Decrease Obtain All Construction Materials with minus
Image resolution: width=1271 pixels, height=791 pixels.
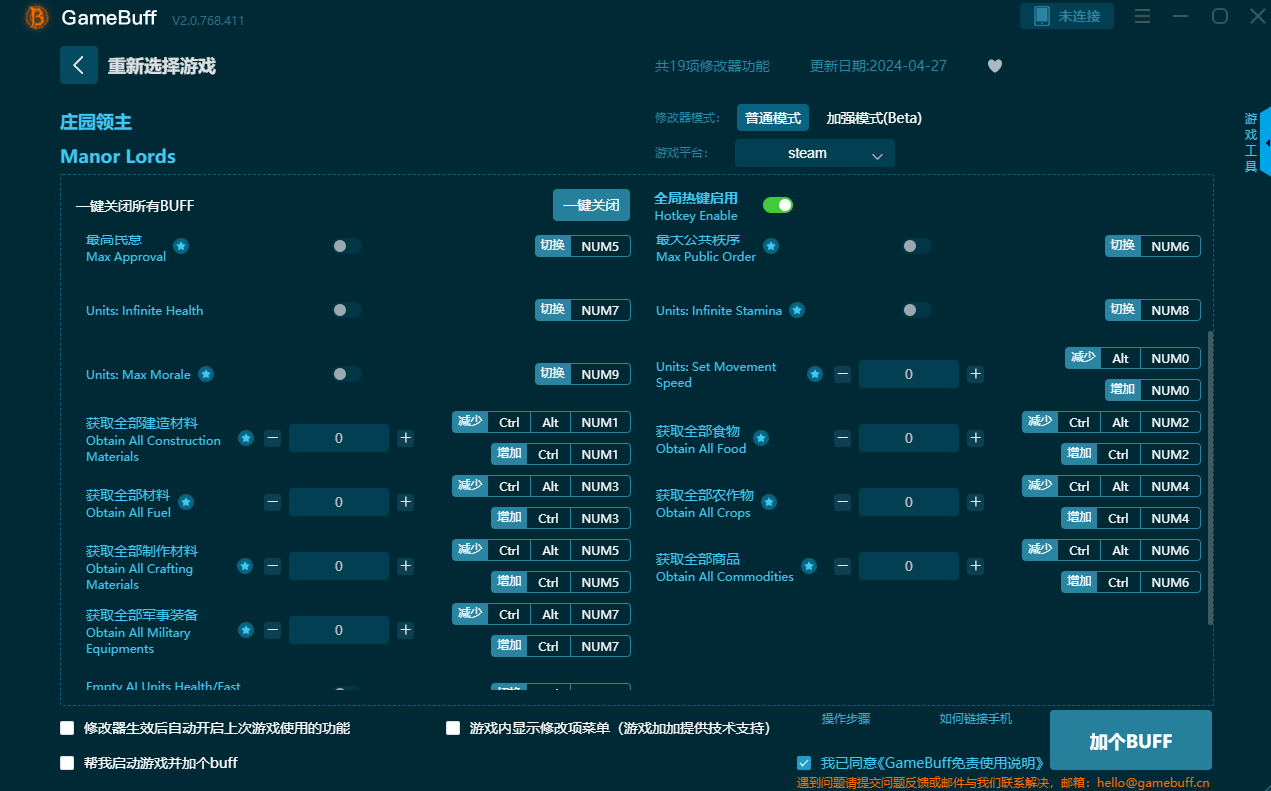click(272, 438)
